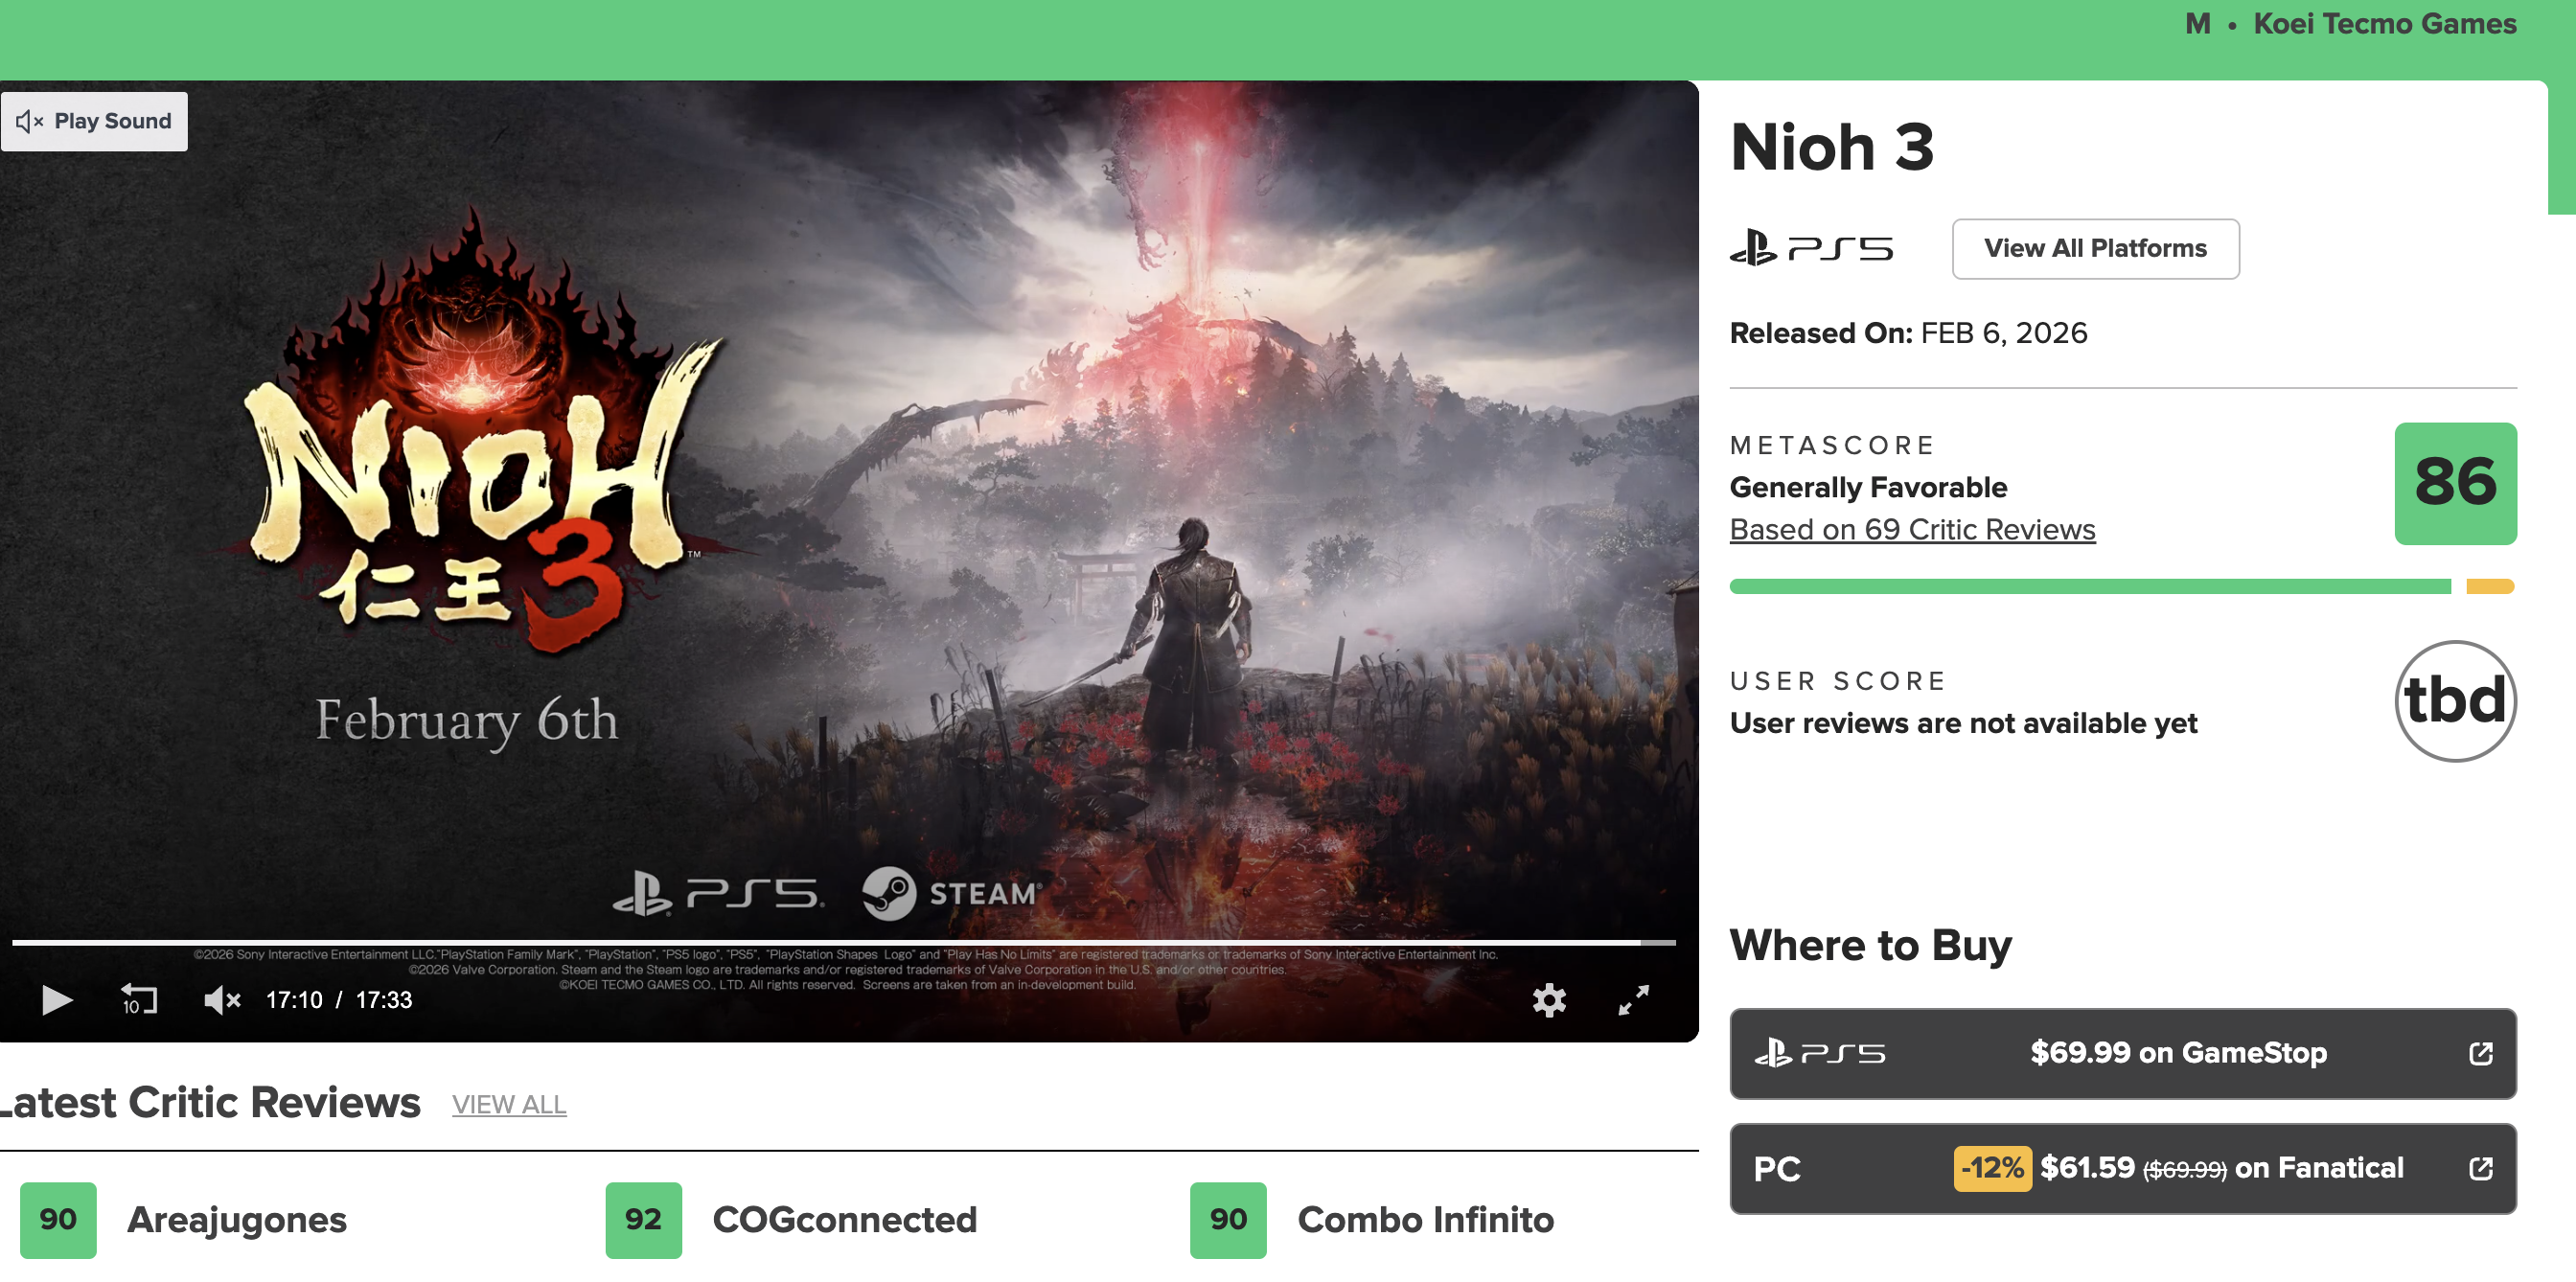Enter fullscreen video mode

pos(1633,1000)
